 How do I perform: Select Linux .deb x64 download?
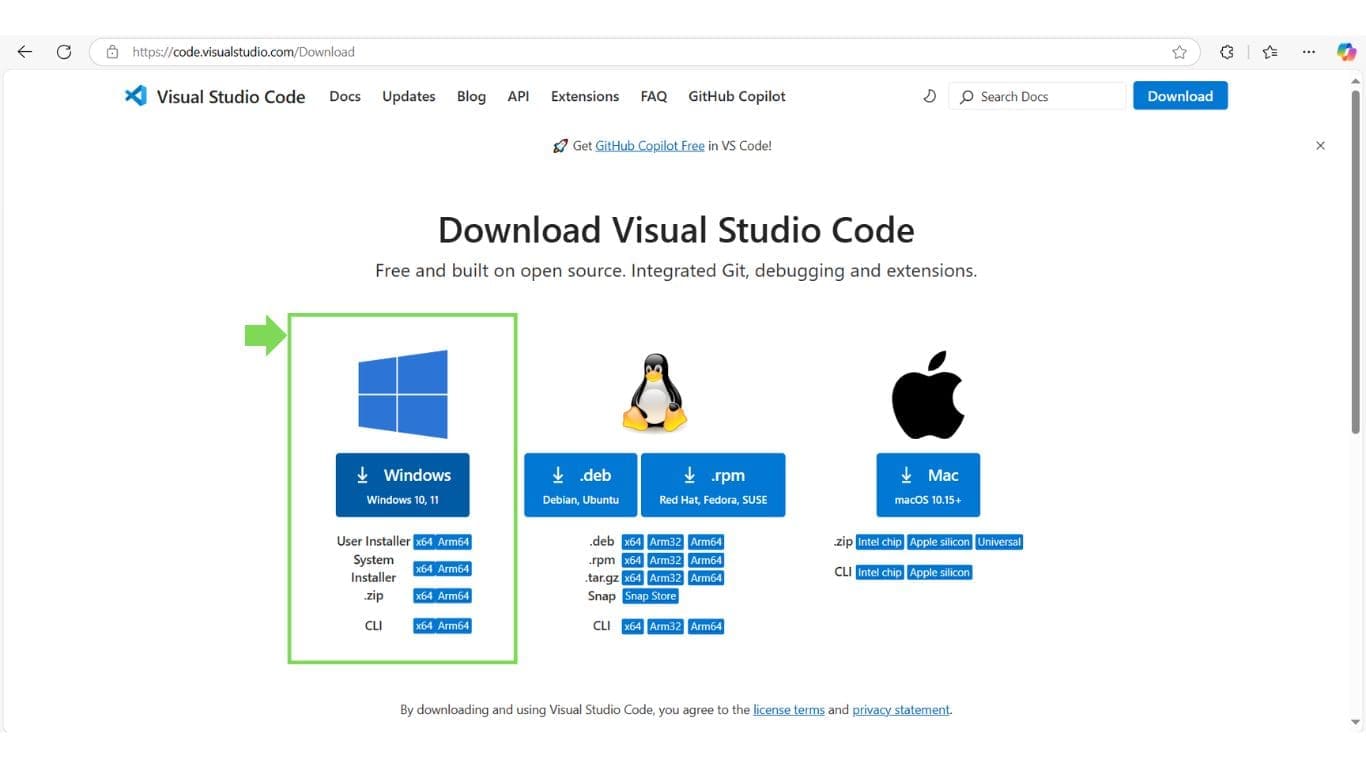[632, 542]
